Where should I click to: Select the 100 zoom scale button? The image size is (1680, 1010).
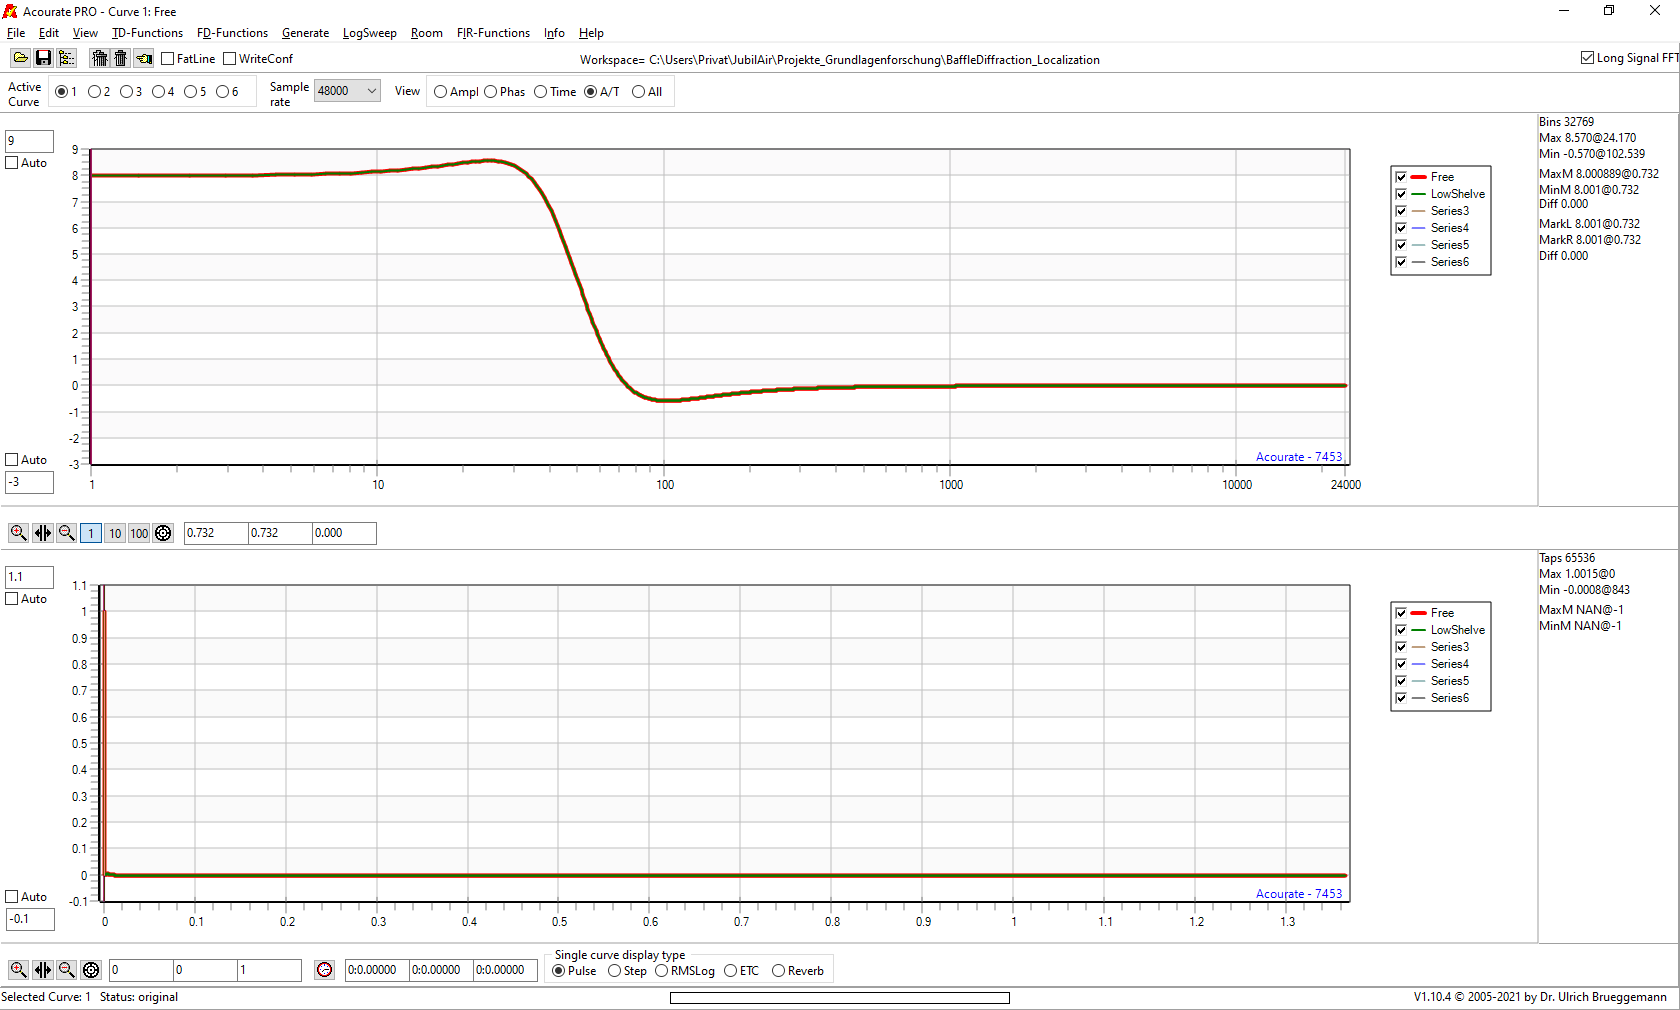(139, 533)
